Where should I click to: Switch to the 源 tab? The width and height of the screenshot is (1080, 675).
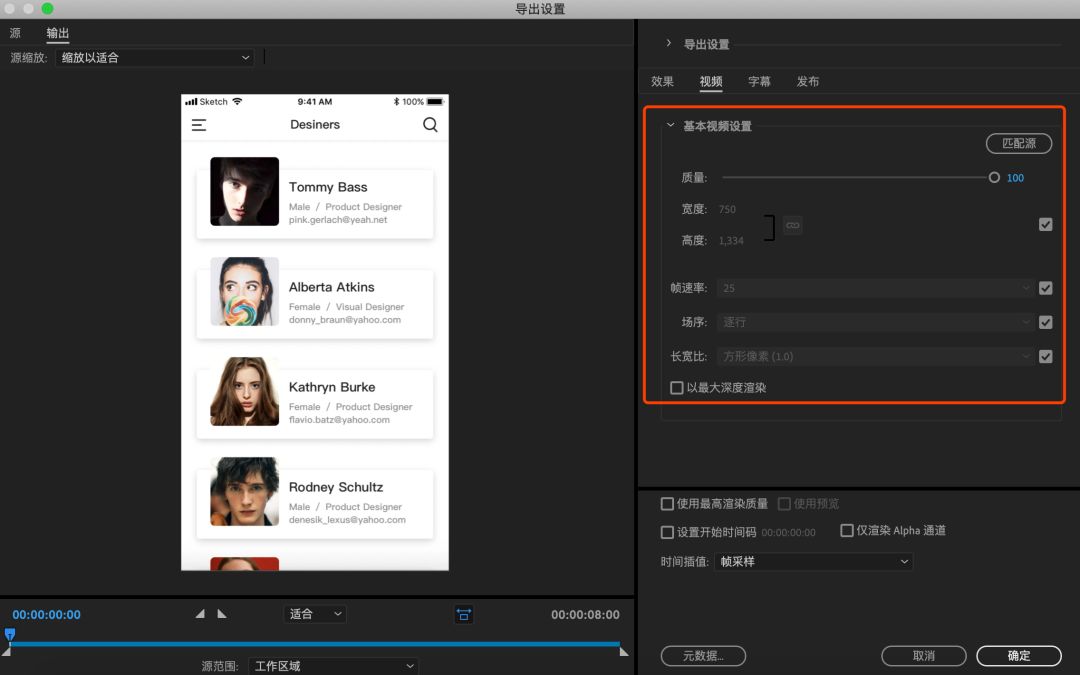[15, 33]
